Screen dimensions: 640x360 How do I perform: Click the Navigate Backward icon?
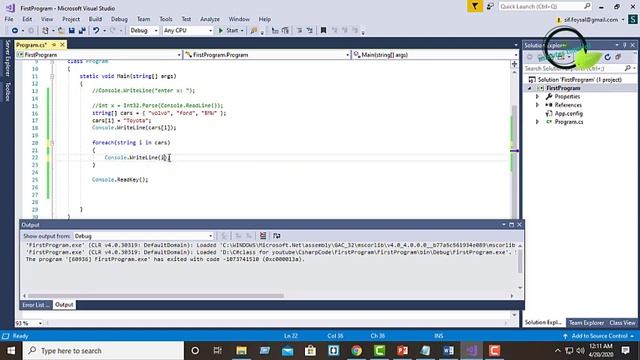pos(15,31)
